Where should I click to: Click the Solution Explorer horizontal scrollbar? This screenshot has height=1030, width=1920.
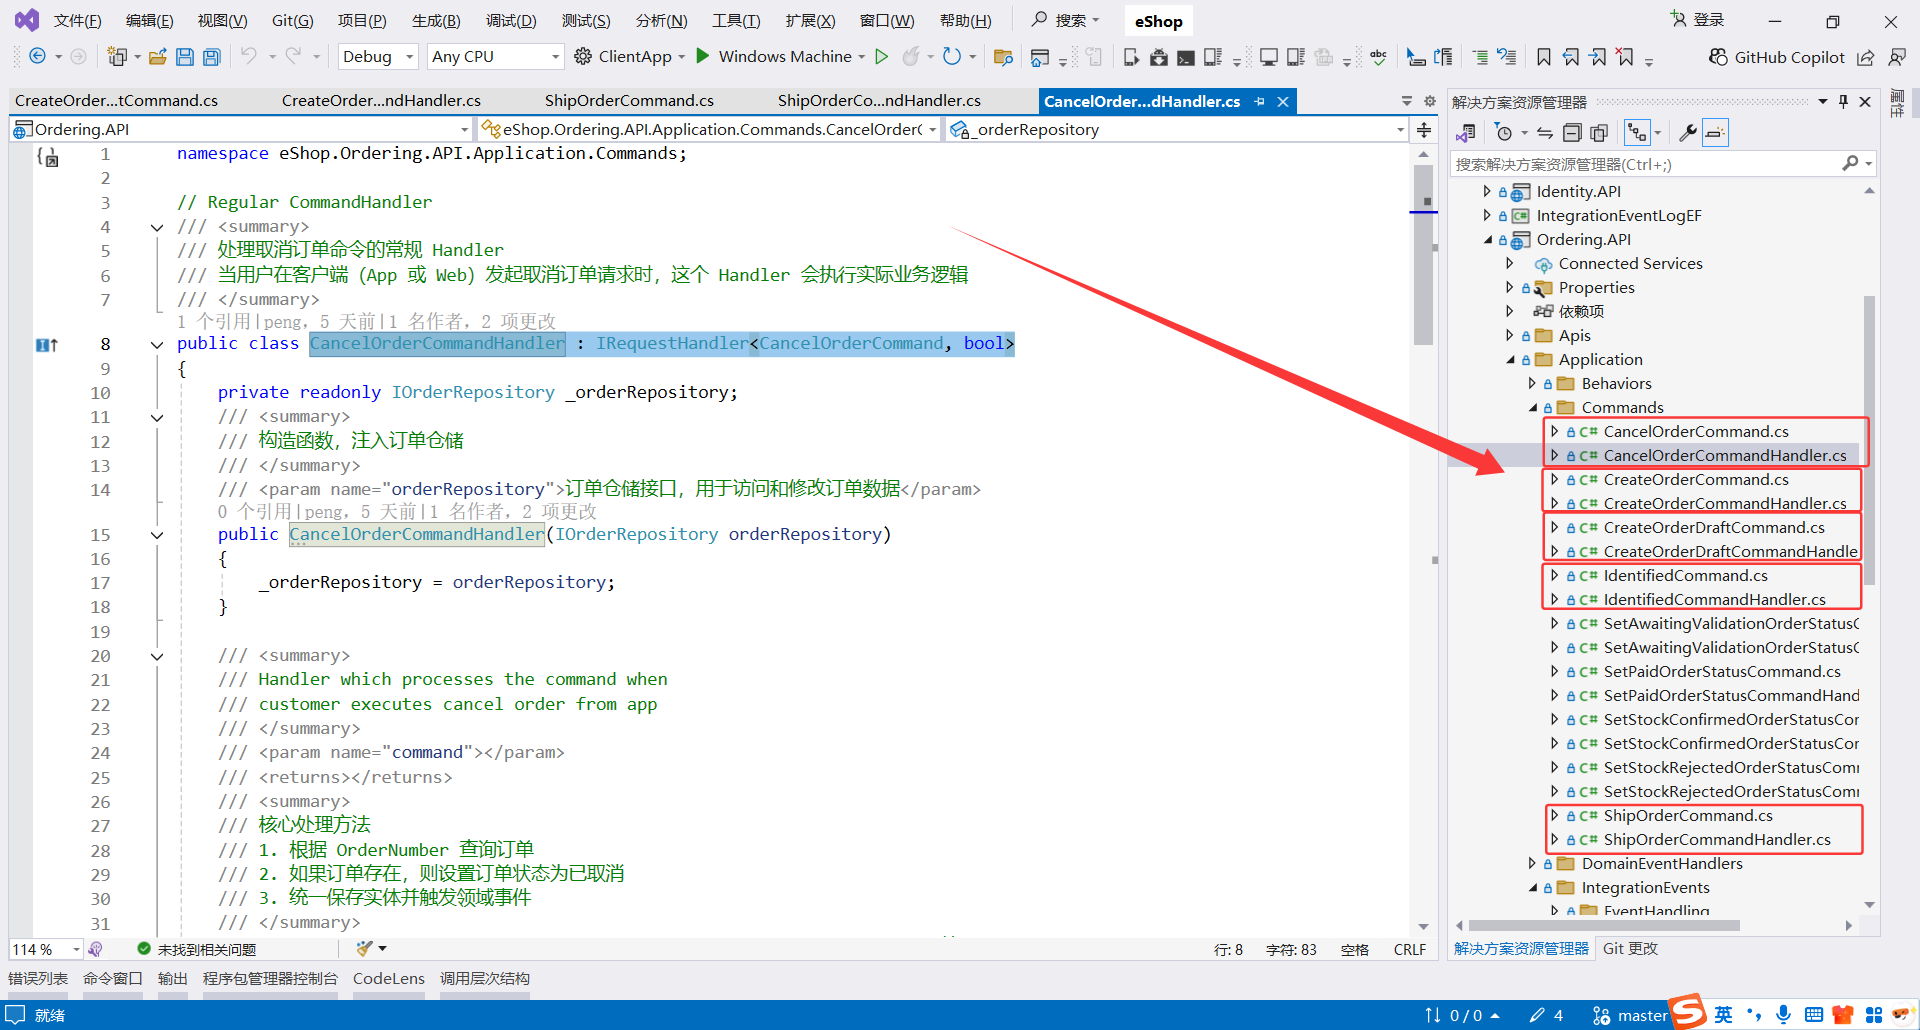pyautogui.click(x=1604, y=926)
